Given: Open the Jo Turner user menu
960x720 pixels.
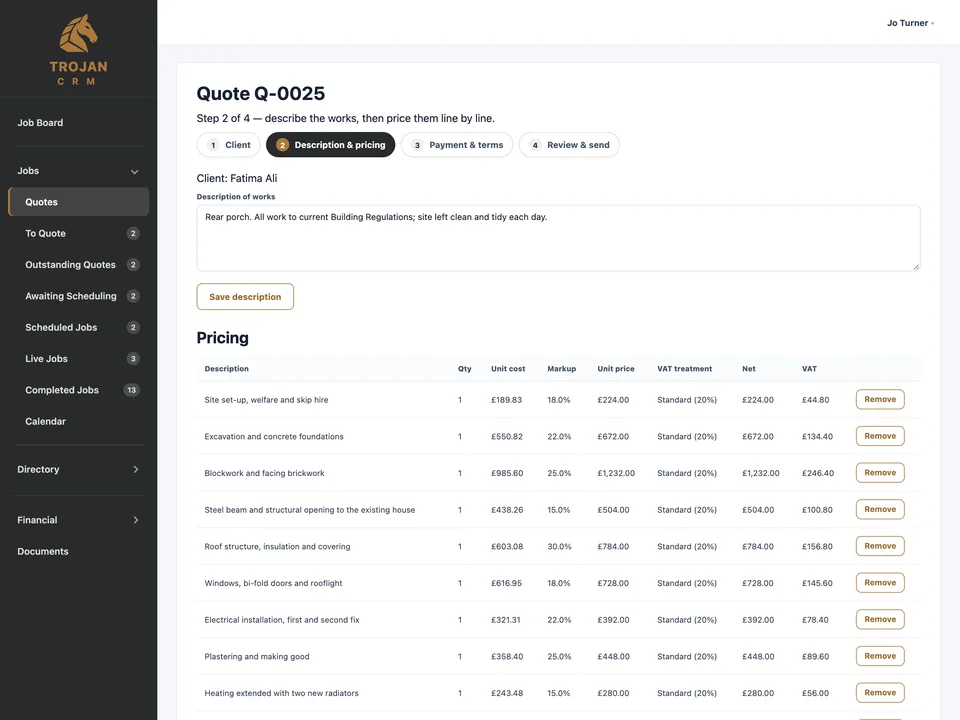Looking at the screenshot, I should tap(910, 23).
